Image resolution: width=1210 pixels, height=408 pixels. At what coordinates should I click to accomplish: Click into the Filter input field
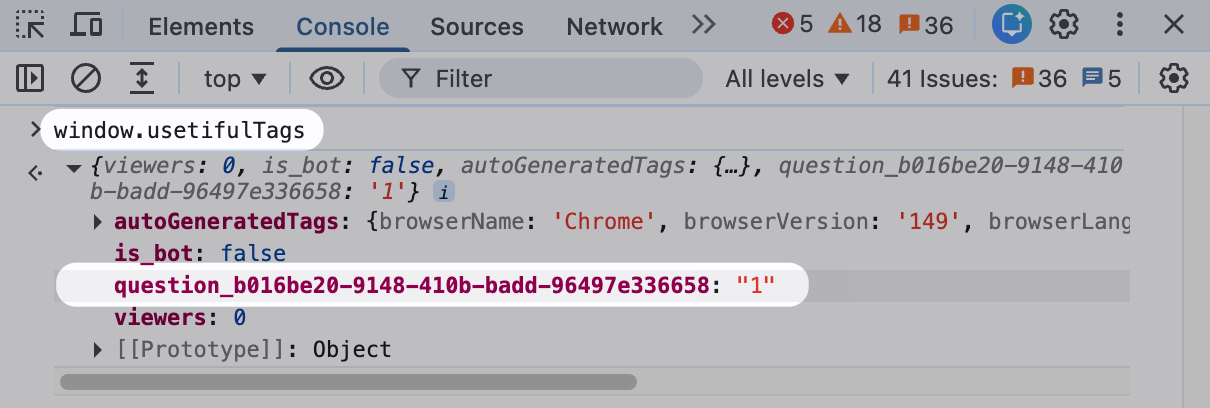click(541, 78)
